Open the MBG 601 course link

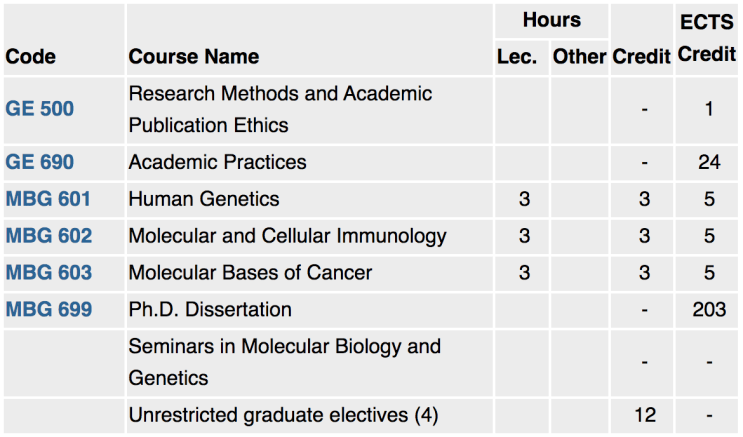tap(48, 199)
